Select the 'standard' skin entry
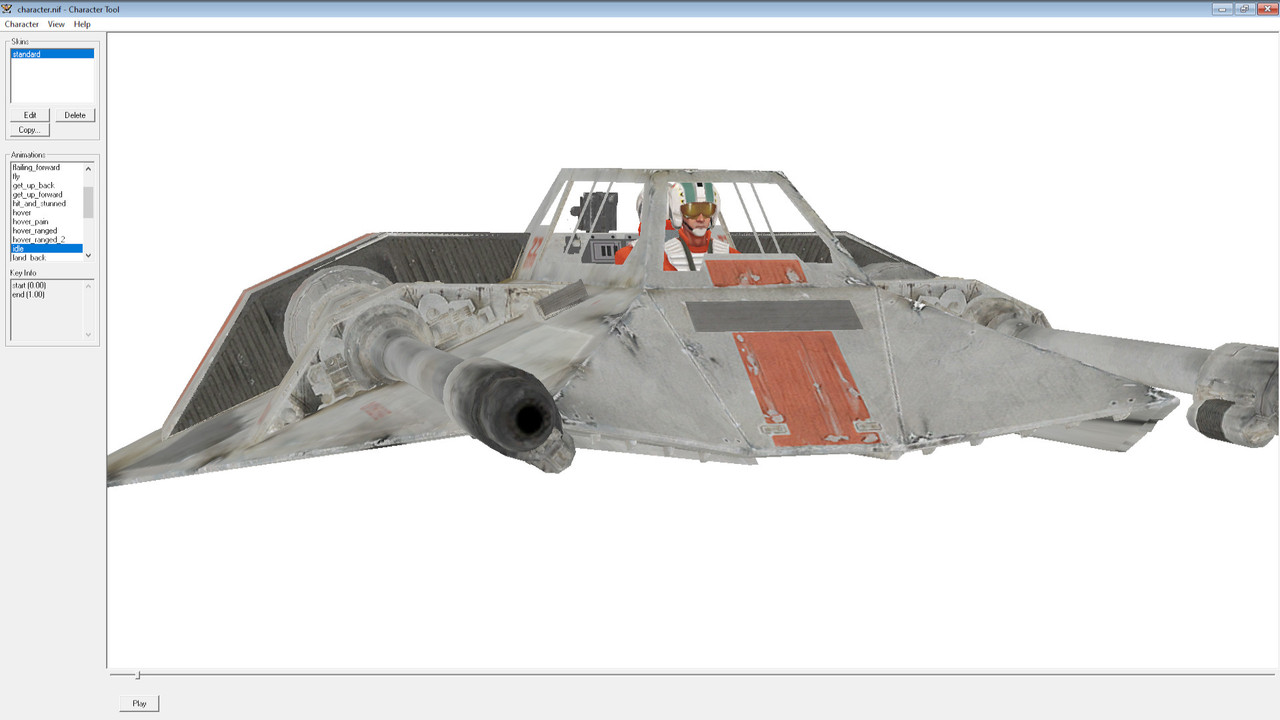 pos(52,54)
